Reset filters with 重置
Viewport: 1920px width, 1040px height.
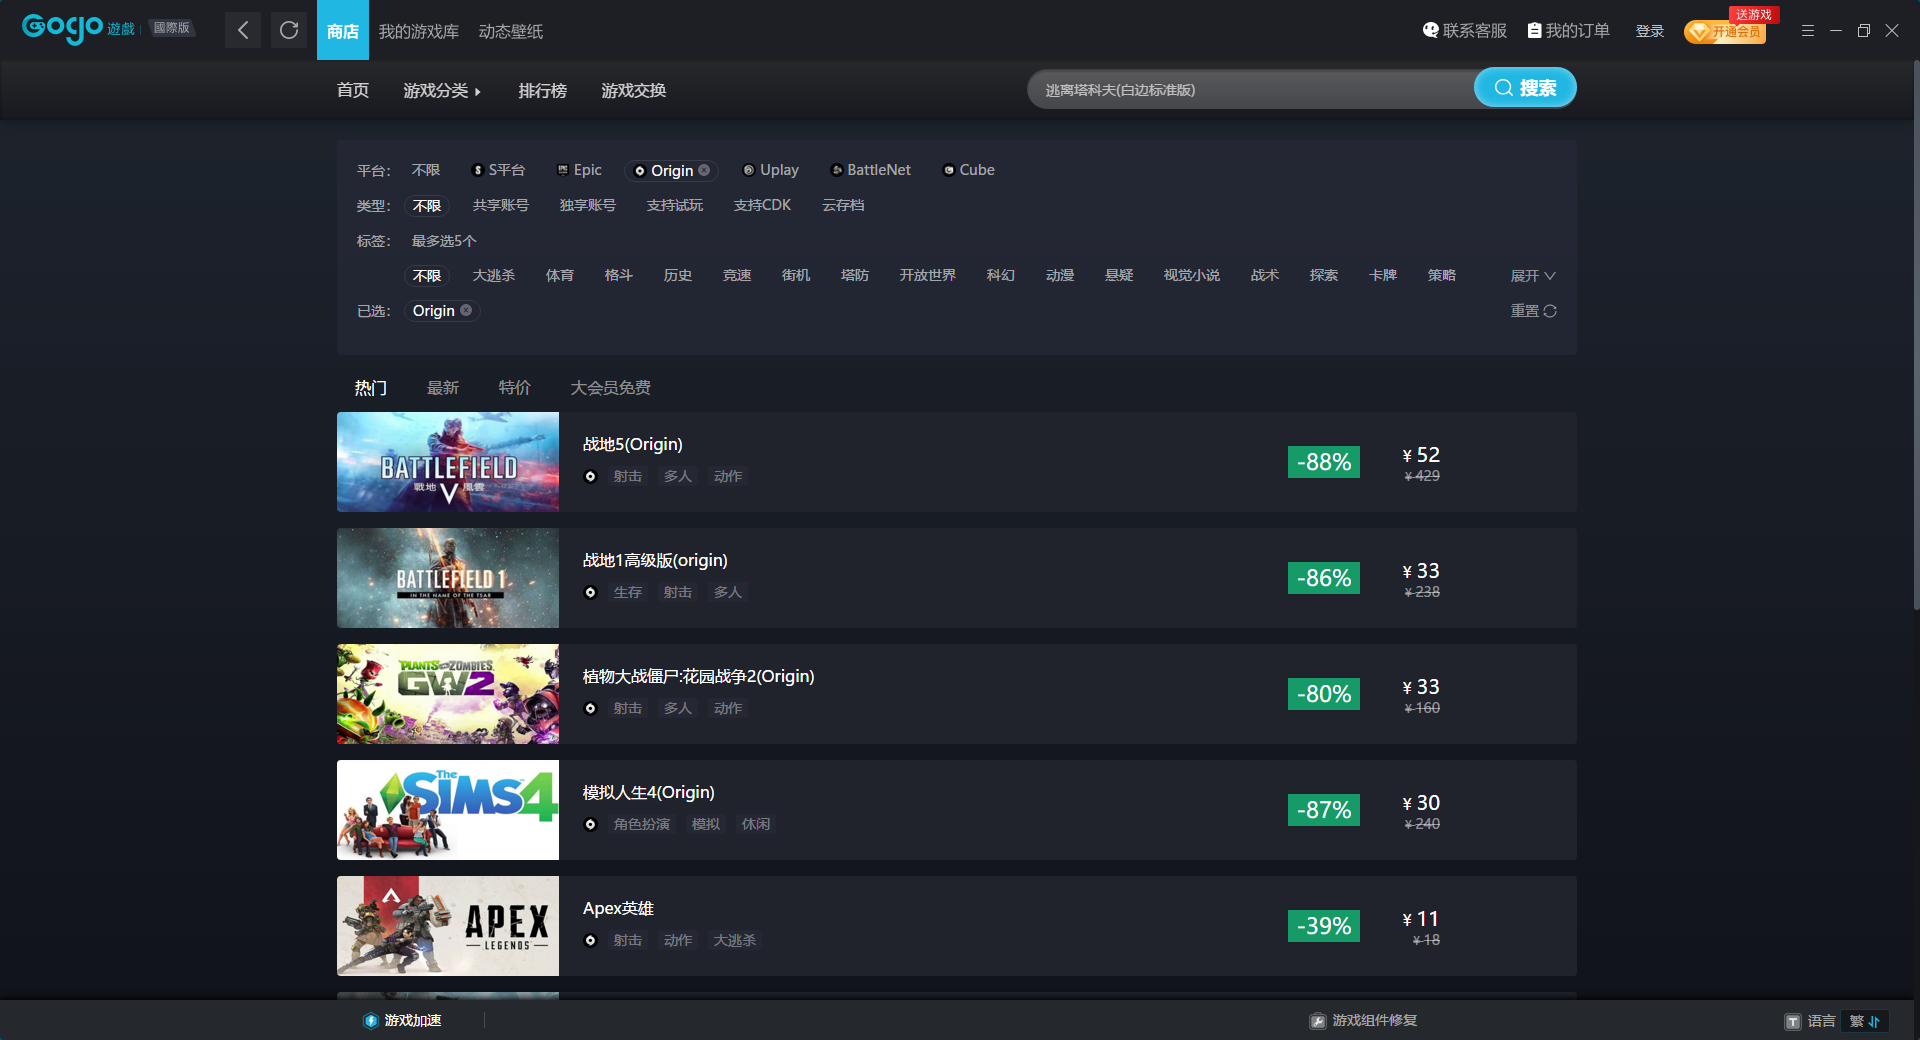click(1533, 311)
